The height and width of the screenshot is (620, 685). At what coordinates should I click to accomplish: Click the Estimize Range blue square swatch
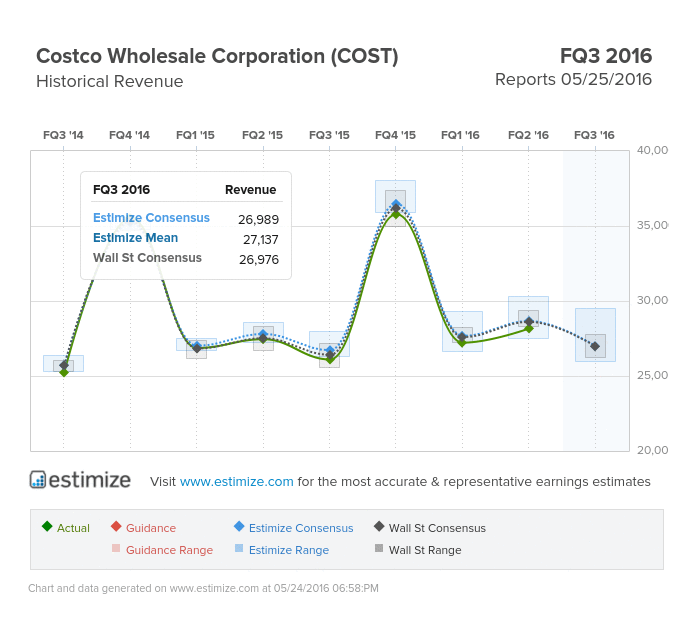[x=239, y=548]
